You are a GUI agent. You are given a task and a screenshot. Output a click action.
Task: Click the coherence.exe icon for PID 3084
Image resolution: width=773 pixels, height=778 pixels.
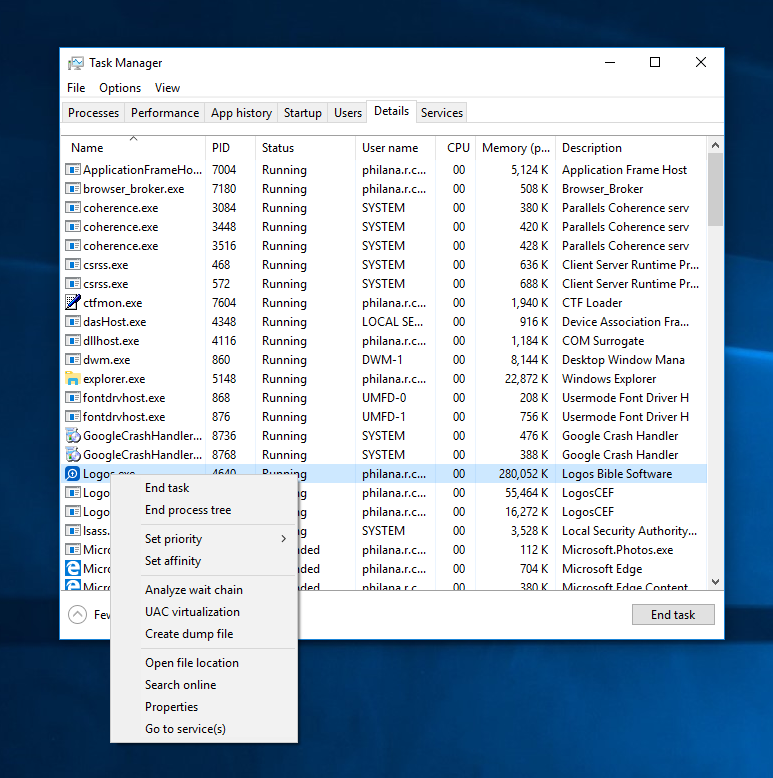click(x=73, y=207)
